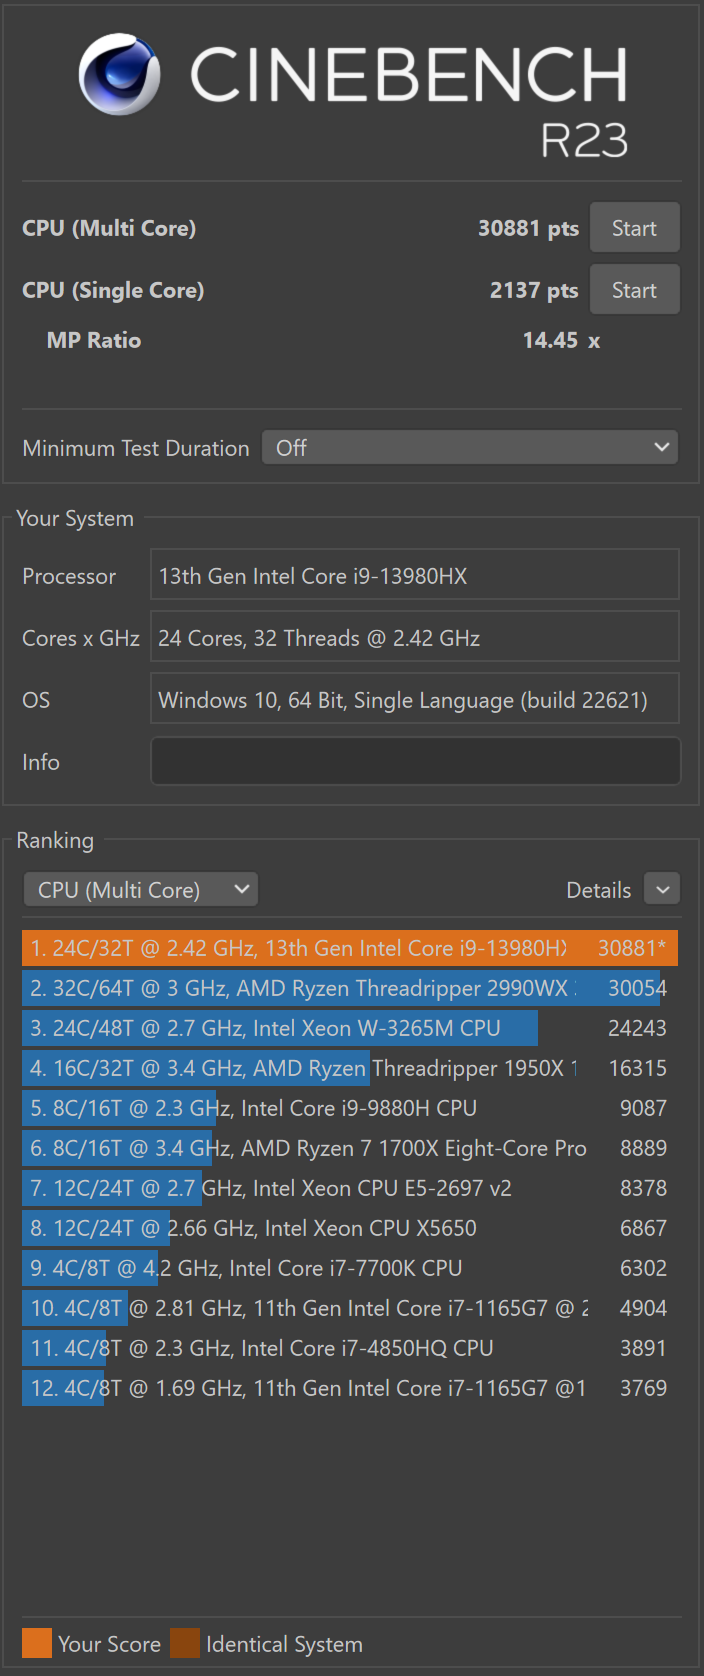Click the brown Identical System swatch
This screenshot has height=1676, width=704.
pos(185,1643)
